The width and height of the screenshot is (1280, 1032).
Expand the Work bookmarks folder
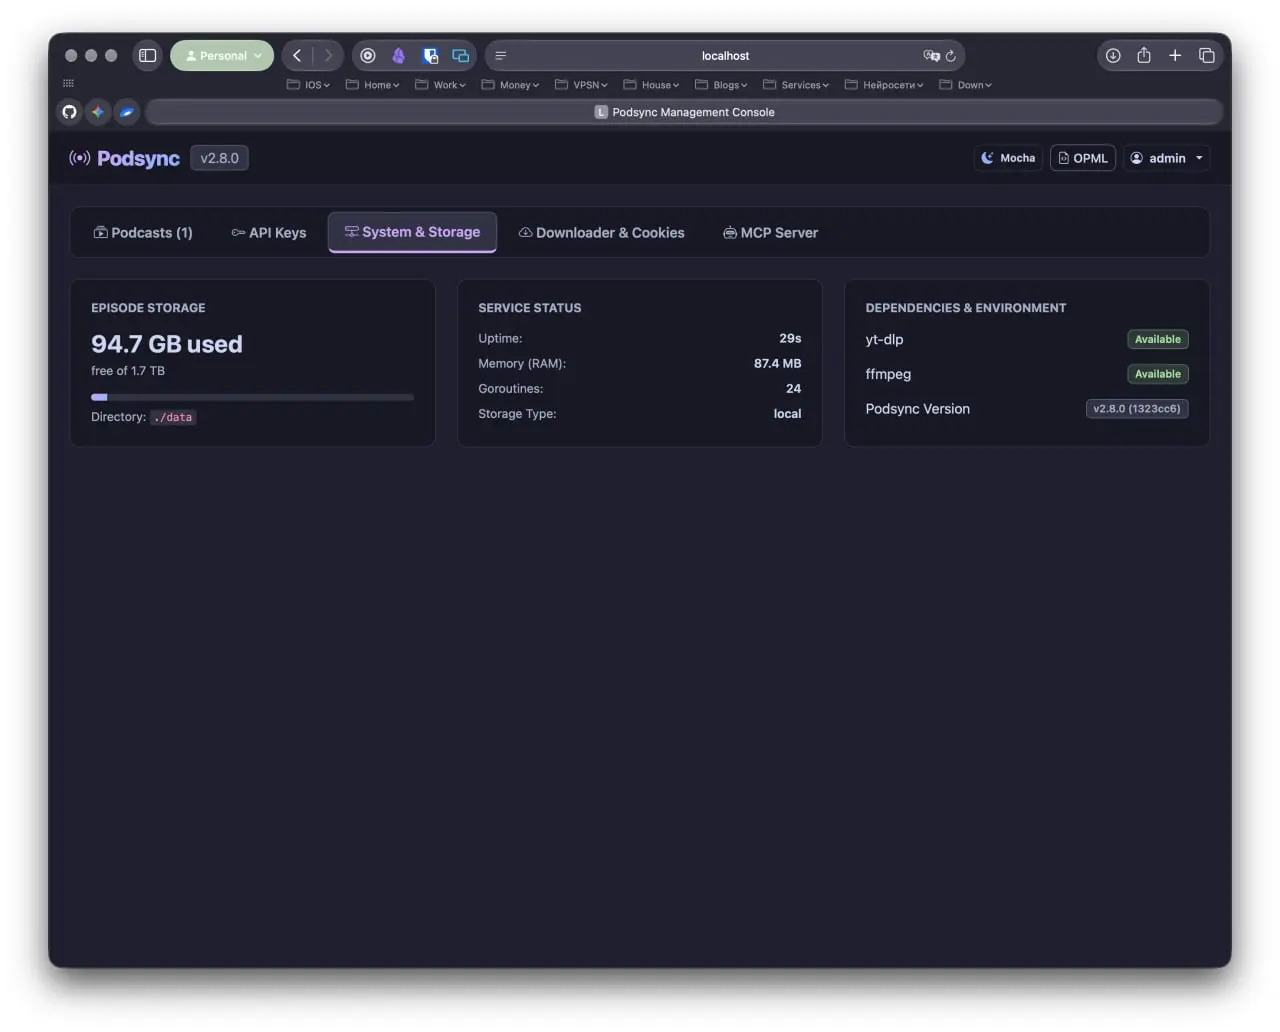click(x=440, y=85)
